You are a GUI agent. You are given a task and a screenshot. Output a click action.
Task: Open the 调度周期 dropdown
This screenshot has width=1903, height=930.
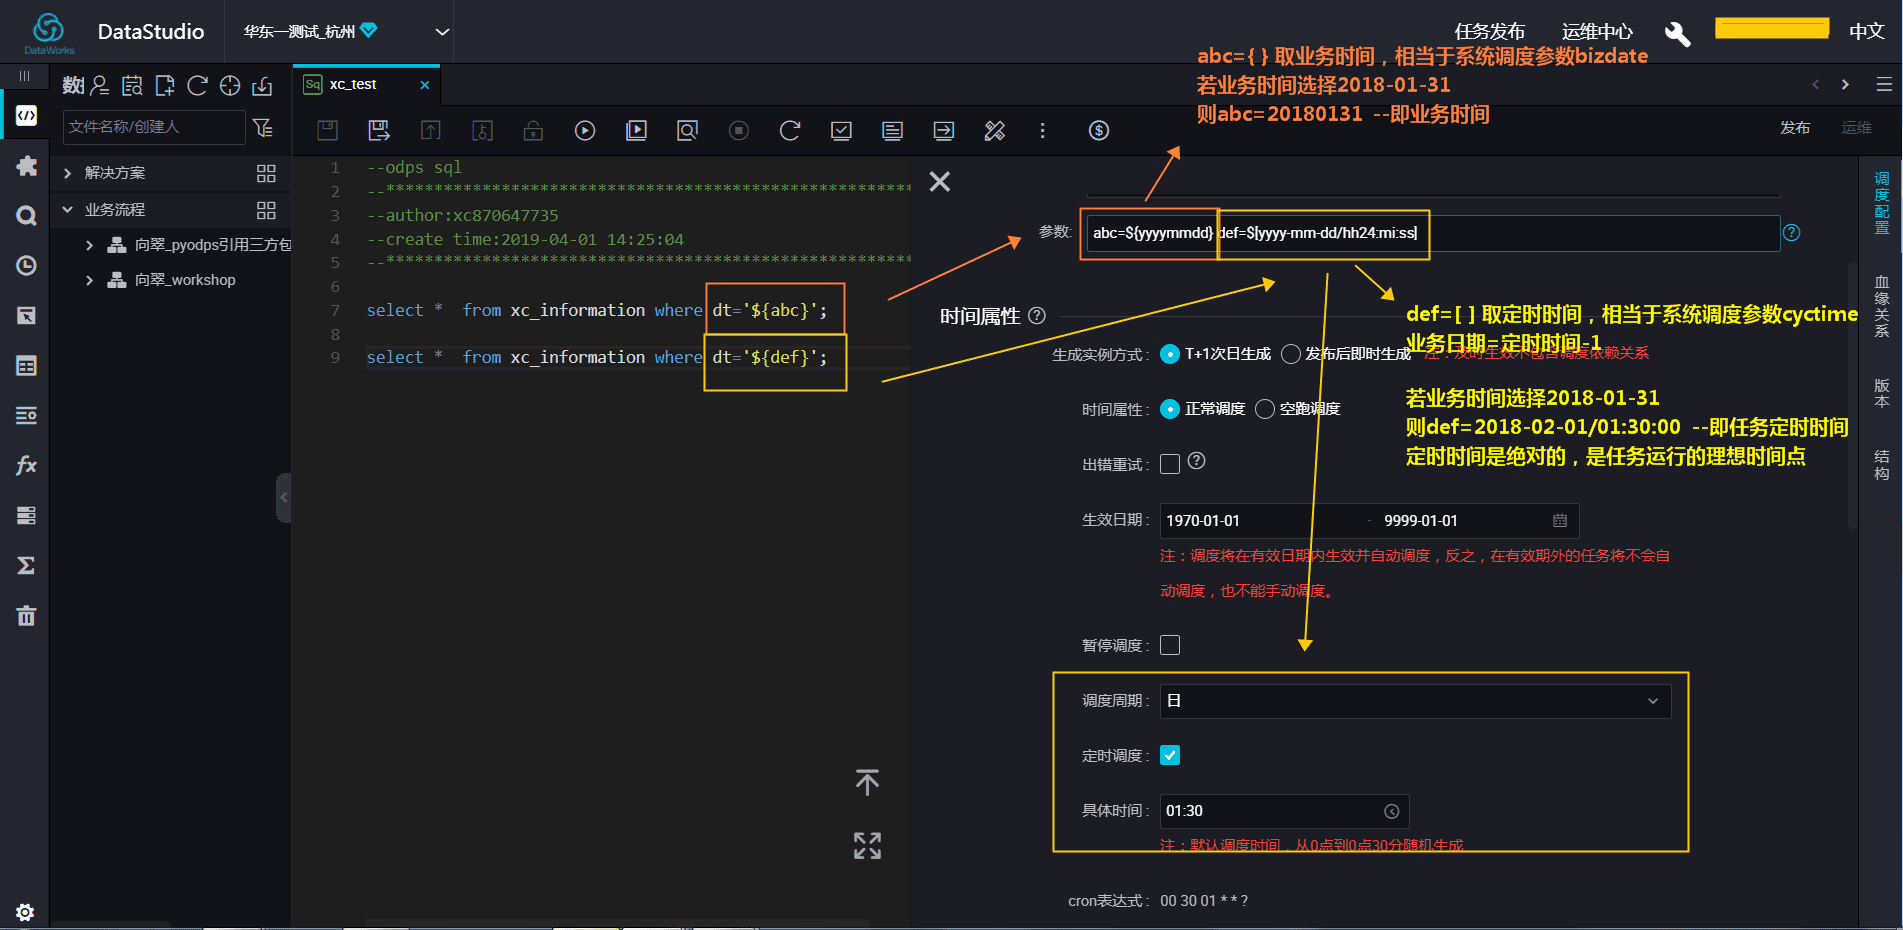(1415, 701)
